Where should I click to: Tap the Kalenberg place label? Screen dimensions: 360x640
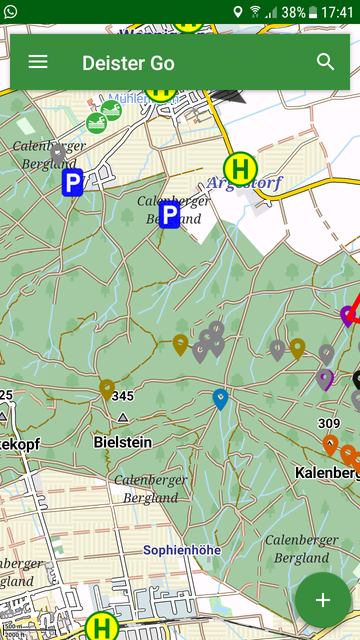tap(327, 473)
